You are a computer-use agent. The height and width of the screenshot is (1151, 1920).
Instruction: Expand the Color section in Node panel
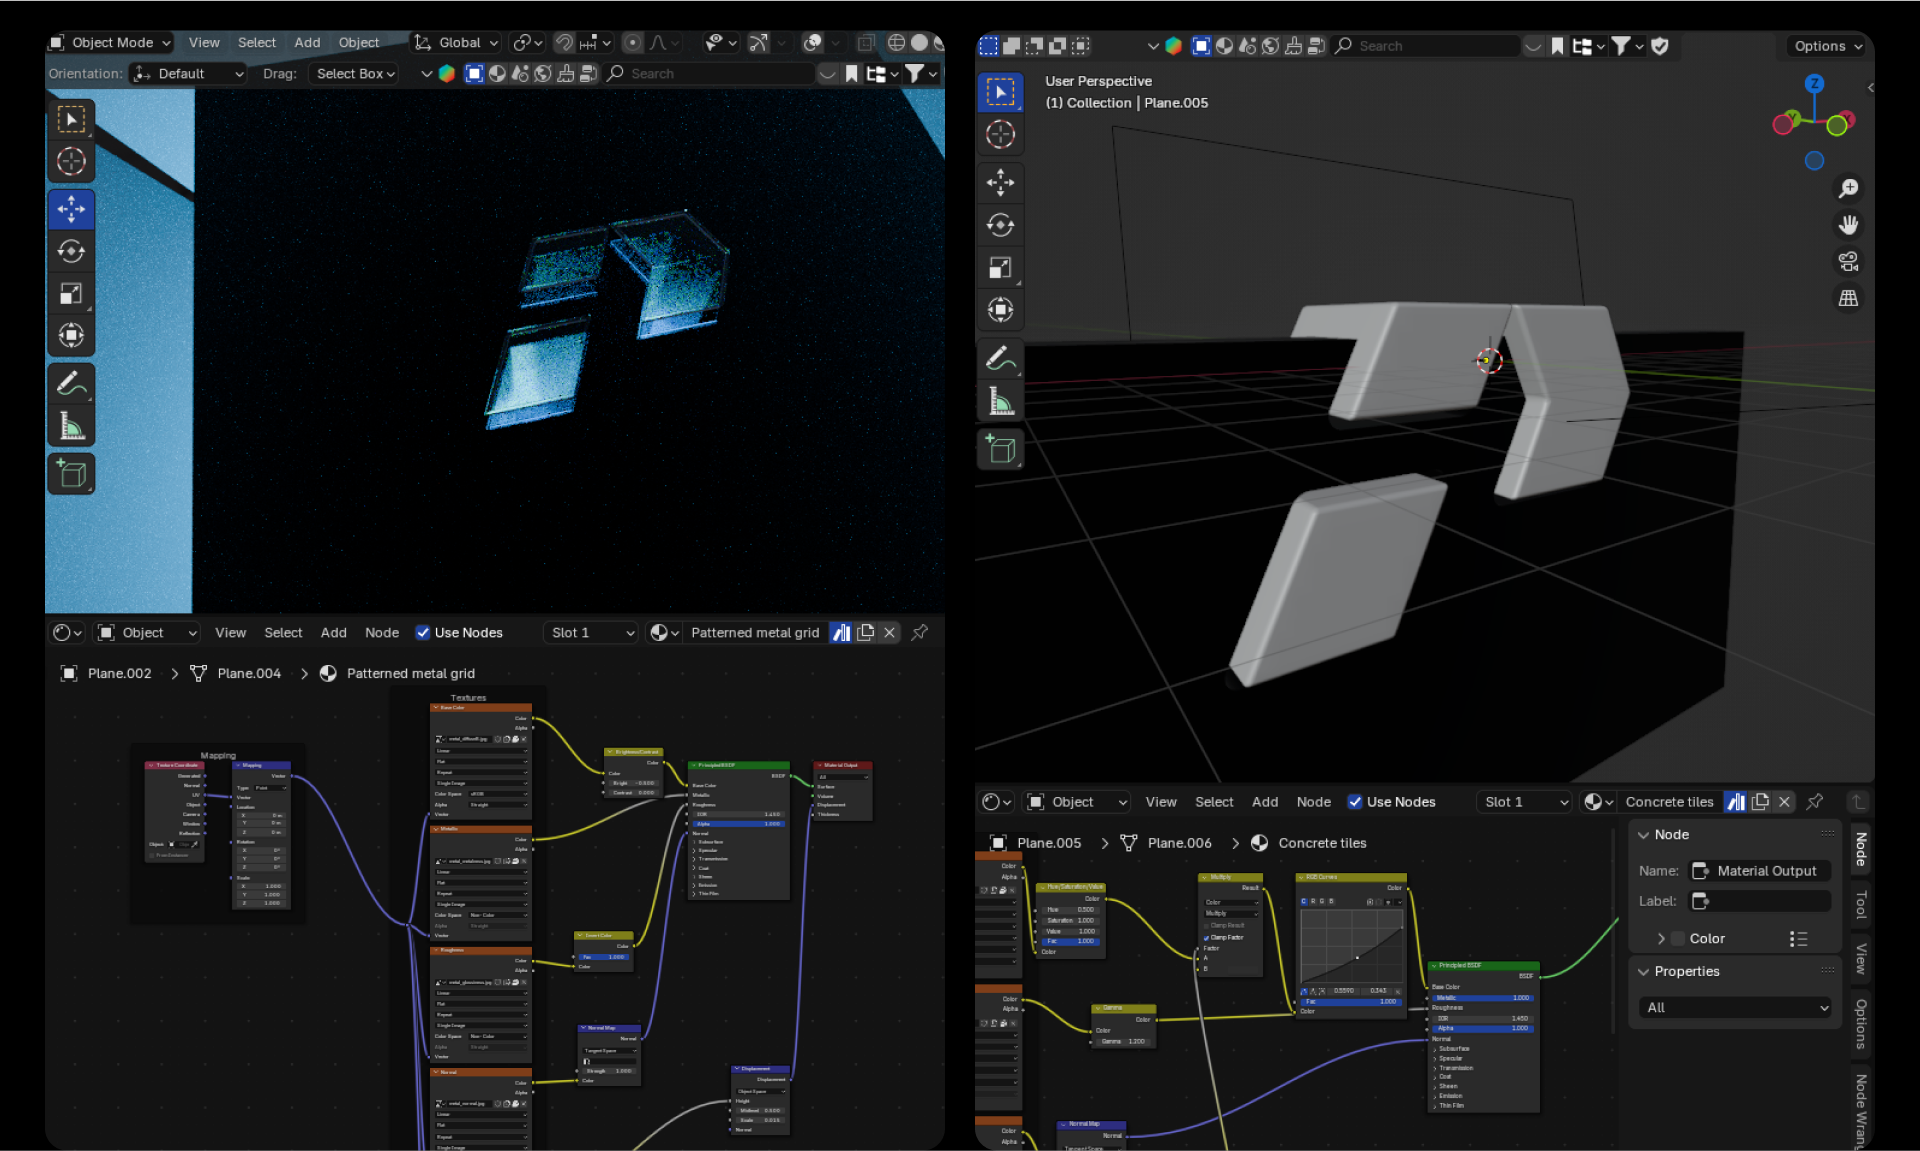[x=1661, y=938]
